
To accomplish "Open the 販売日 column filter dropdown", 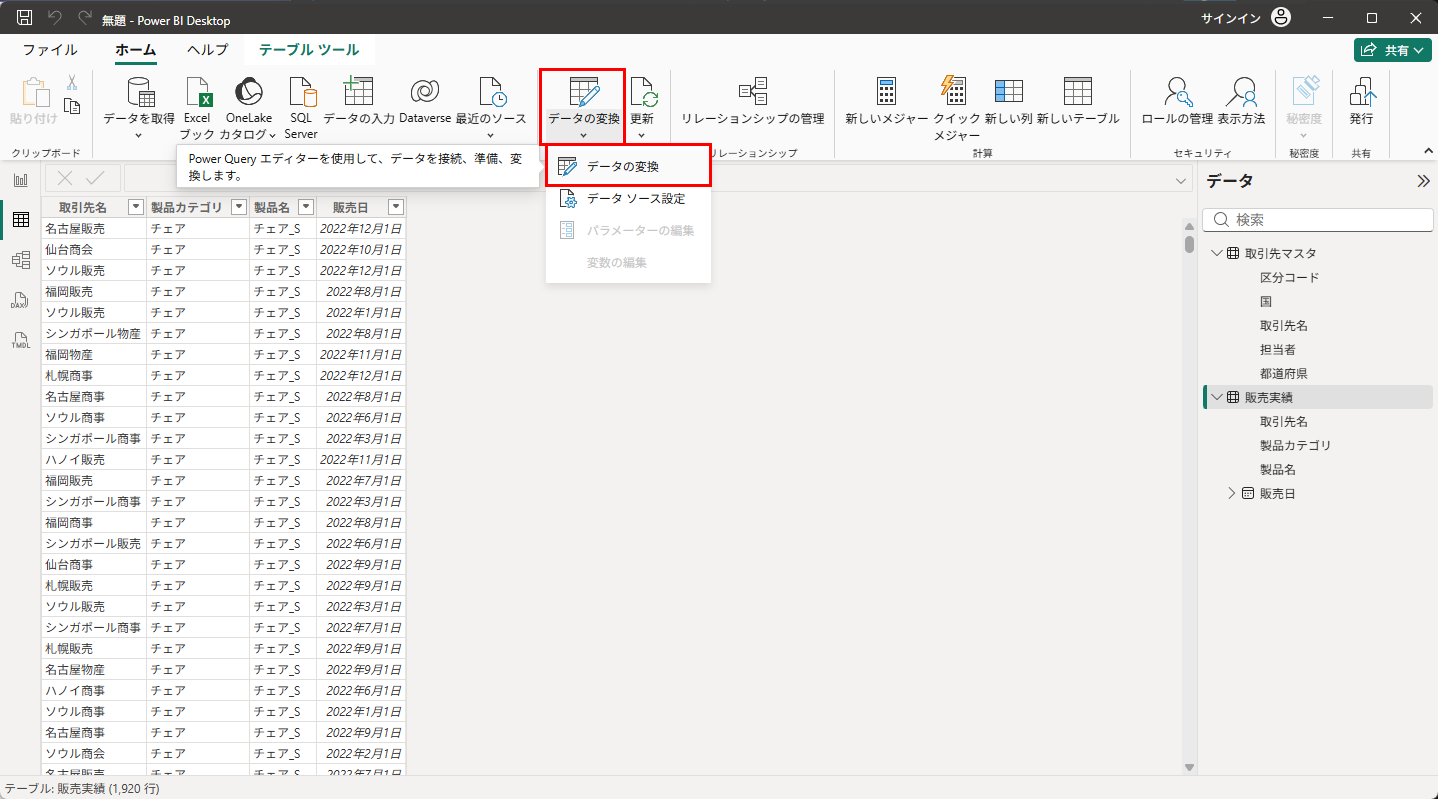I will (x=396, y=207).
